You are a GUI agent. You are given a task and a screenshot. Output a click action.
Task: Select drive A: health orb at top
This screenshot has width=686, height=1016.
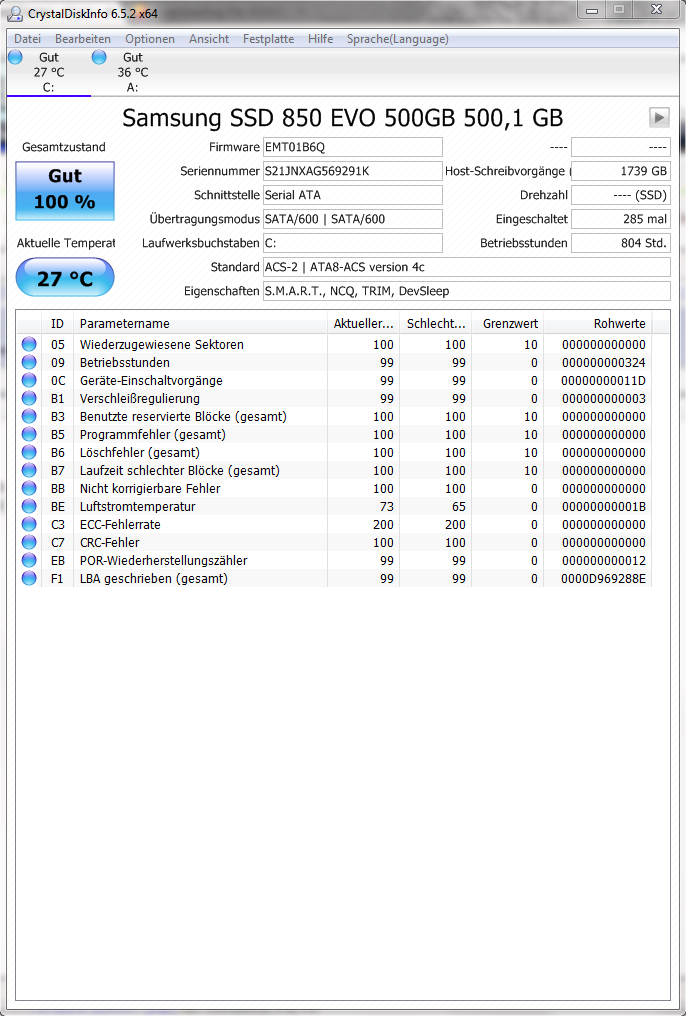99,58
